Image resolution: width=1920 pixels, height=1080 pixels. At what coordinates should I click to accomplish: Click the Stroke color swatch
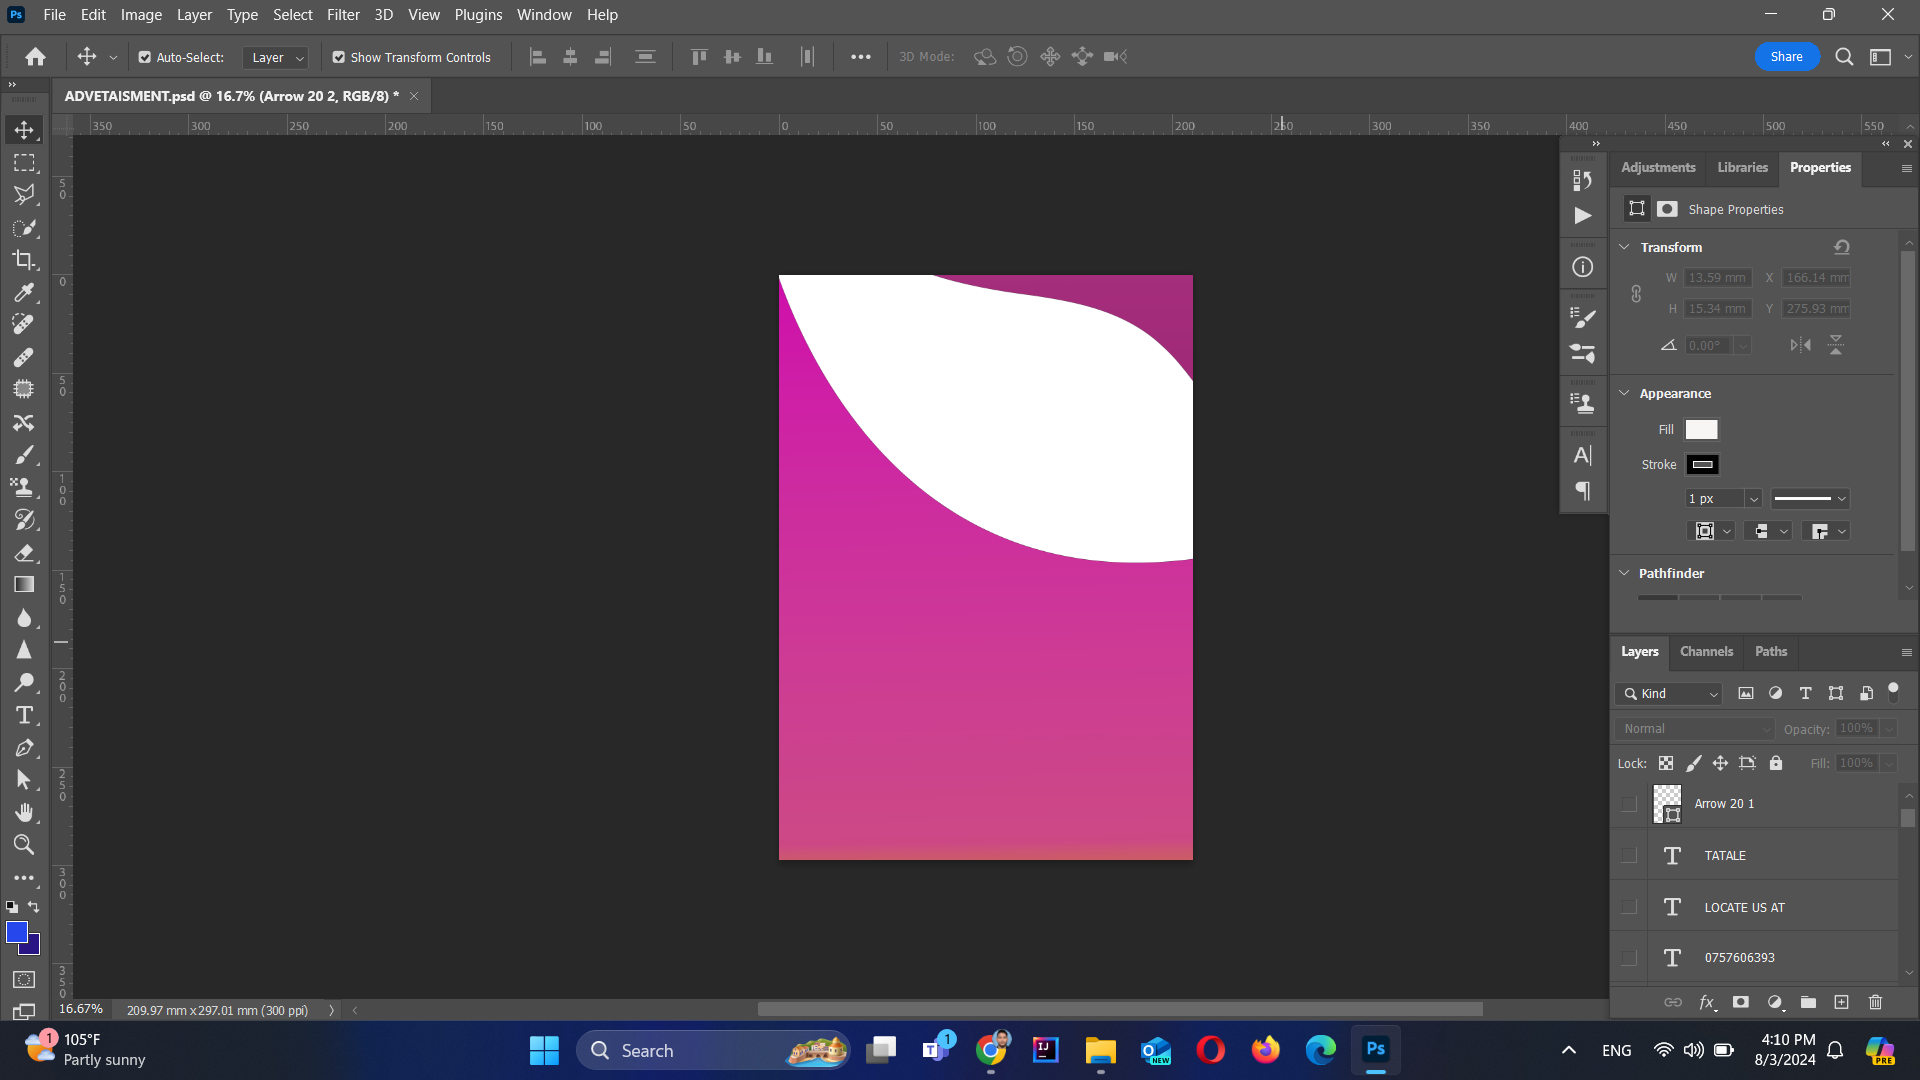pos(1703,465)
